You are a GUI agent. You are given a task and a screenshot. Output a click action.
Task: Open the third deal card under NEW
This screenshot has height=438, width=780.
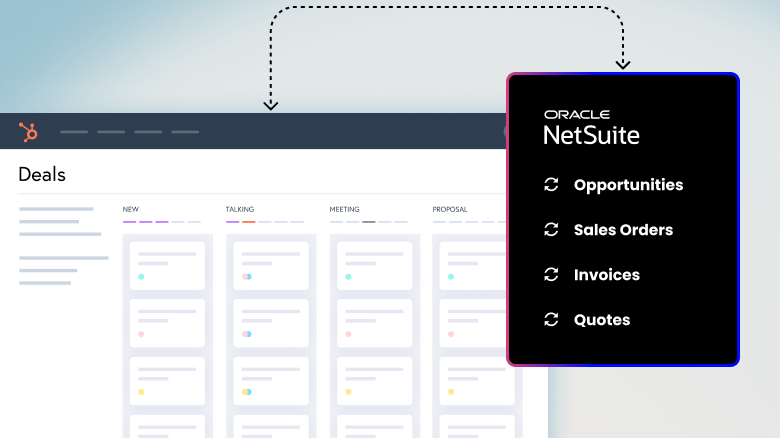coord(167,381)
